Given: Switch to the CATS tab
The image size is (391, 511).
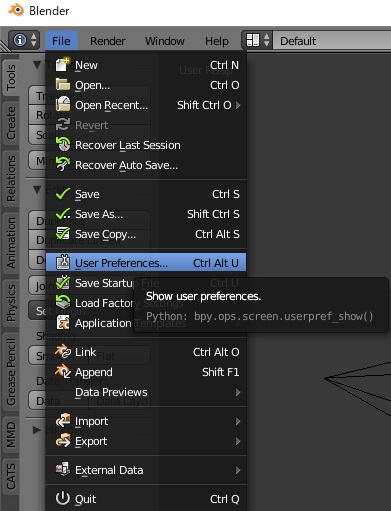Looking at the screenshot, I should tap(11, 476).
